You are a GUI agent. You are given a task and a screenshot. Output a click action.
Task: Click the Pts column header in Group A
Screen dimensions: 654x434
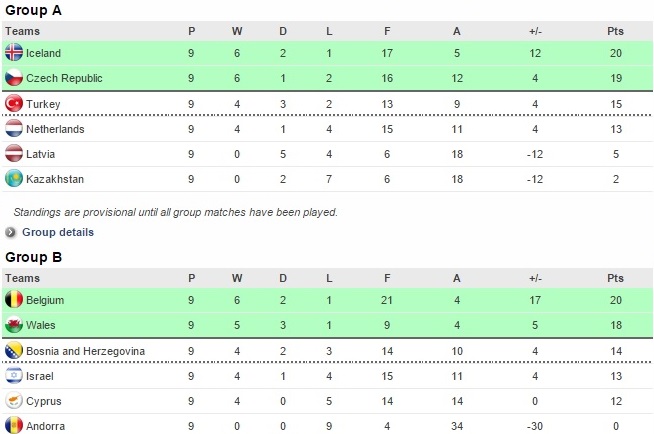pos(615,30)
